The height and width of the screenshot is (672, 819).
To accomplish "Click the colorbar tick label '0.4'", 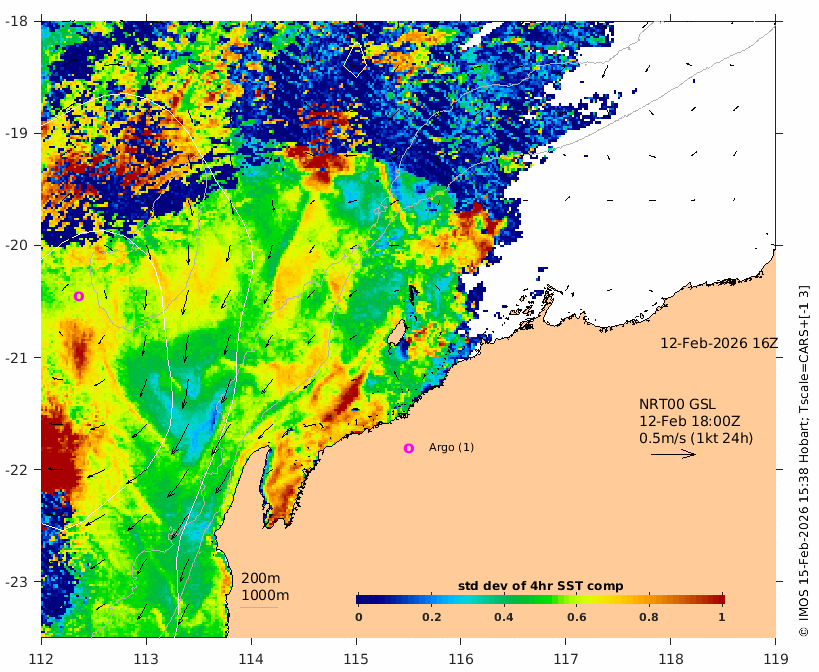I will tap(504, 617).
